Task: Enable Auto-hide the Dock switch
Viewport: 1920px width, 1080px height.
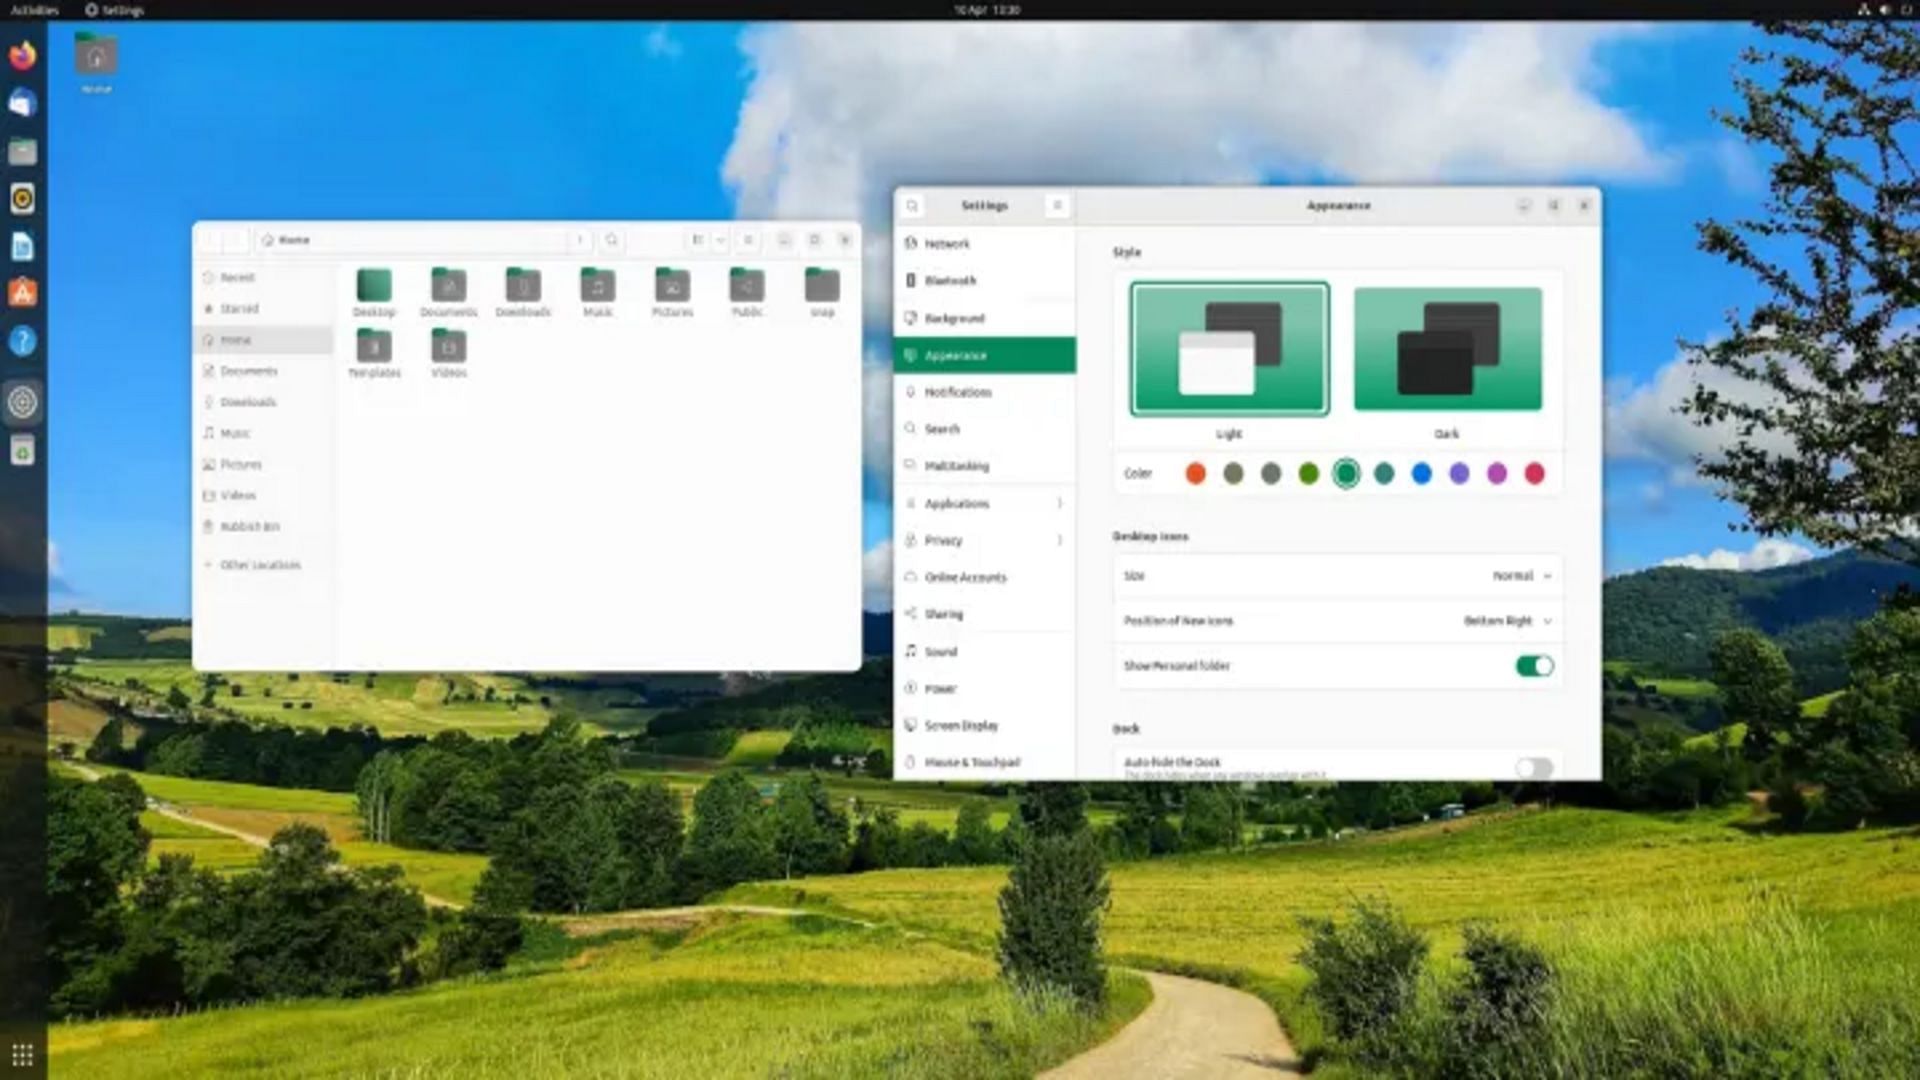Action: [x=1534, y=767]
